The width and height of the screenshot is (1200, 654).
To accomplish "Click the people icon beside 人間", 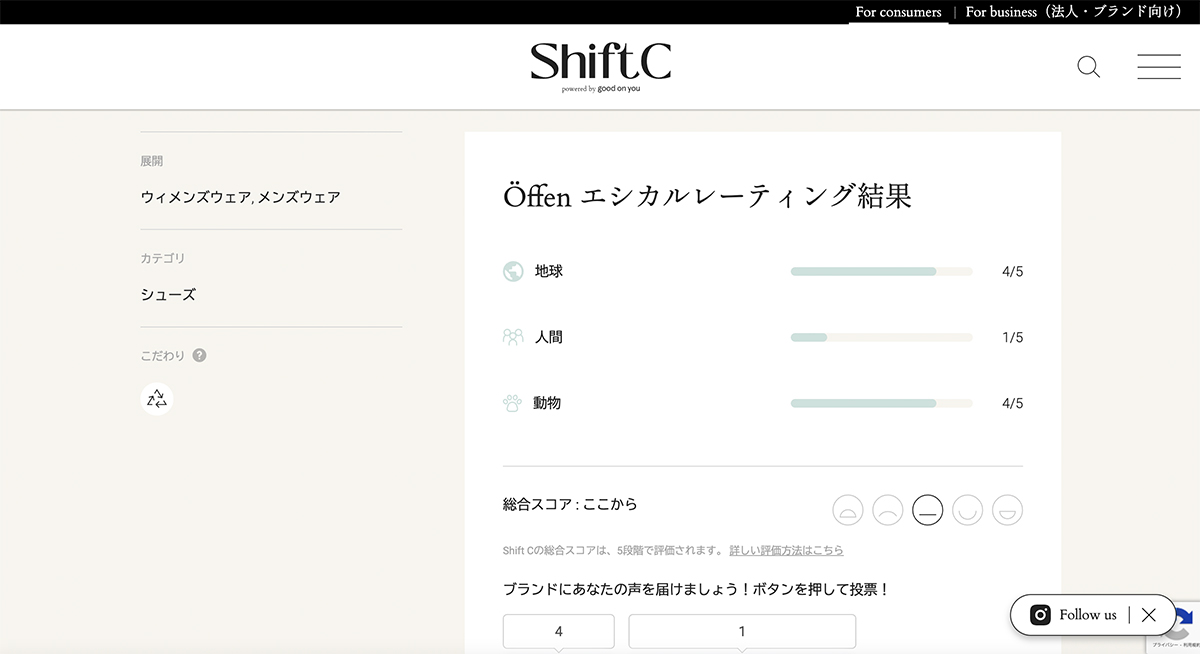I will click(x=513, y=337).
